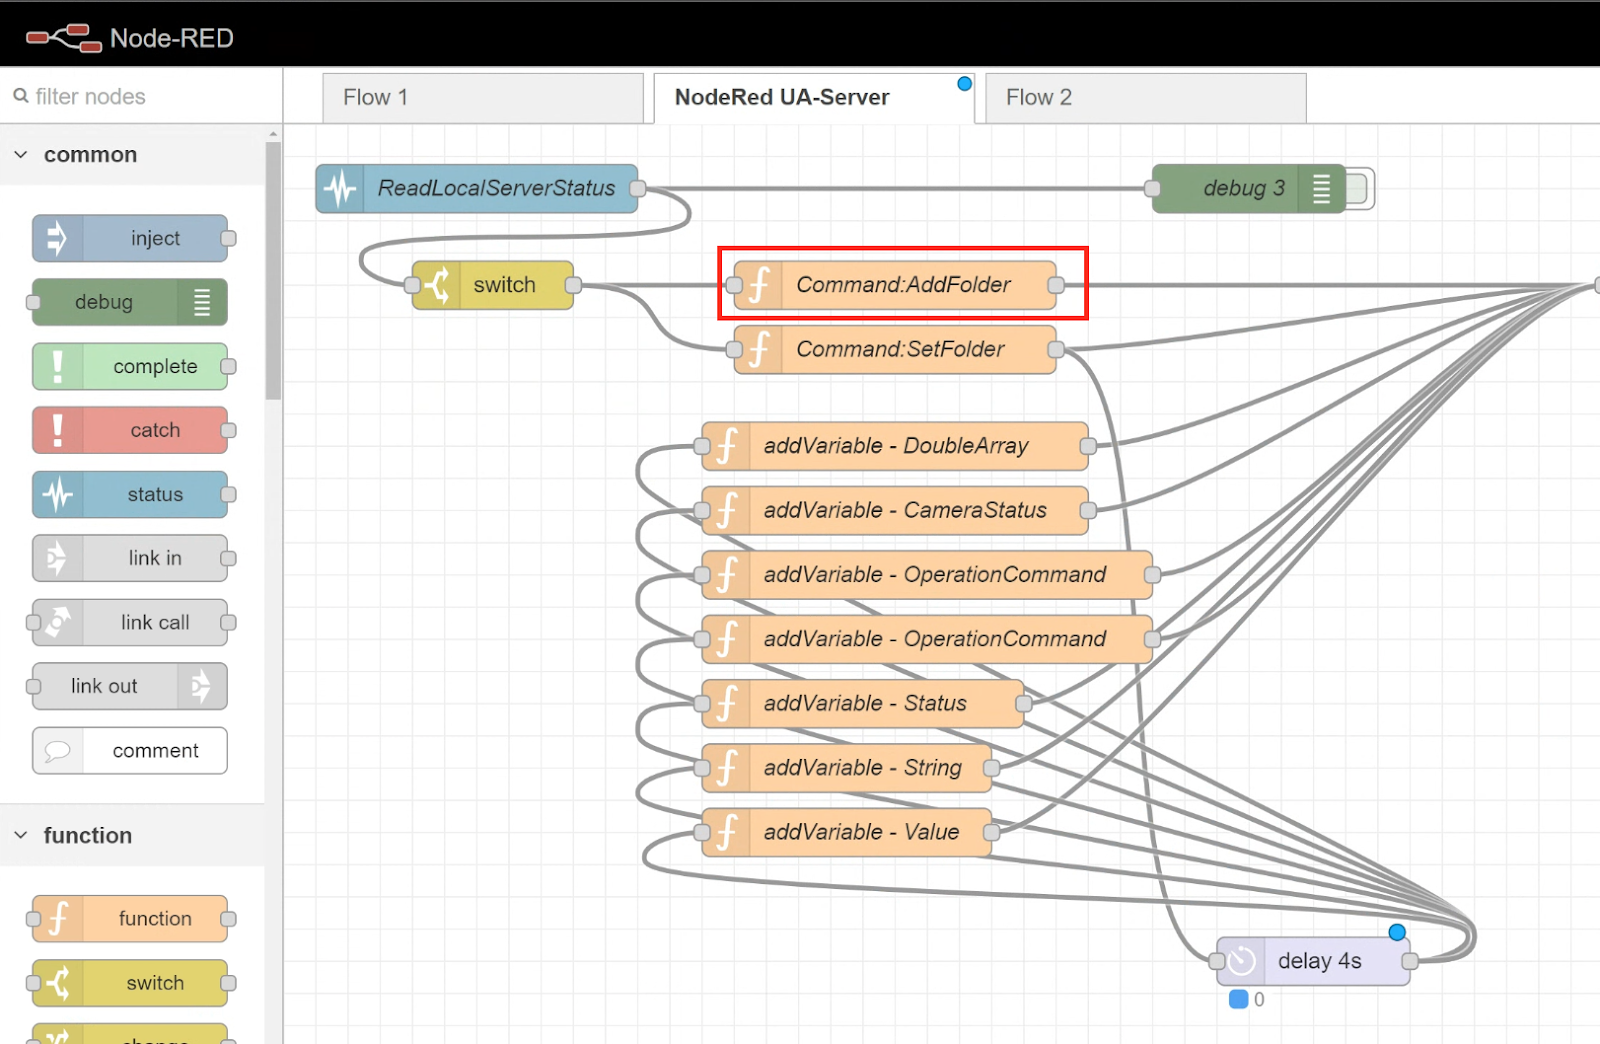Image resolution: width=1600 pixels, height=1044 pixels.
Task: Select the delay 4s node
Action: pyautogui.click(x=1313, y=961)
